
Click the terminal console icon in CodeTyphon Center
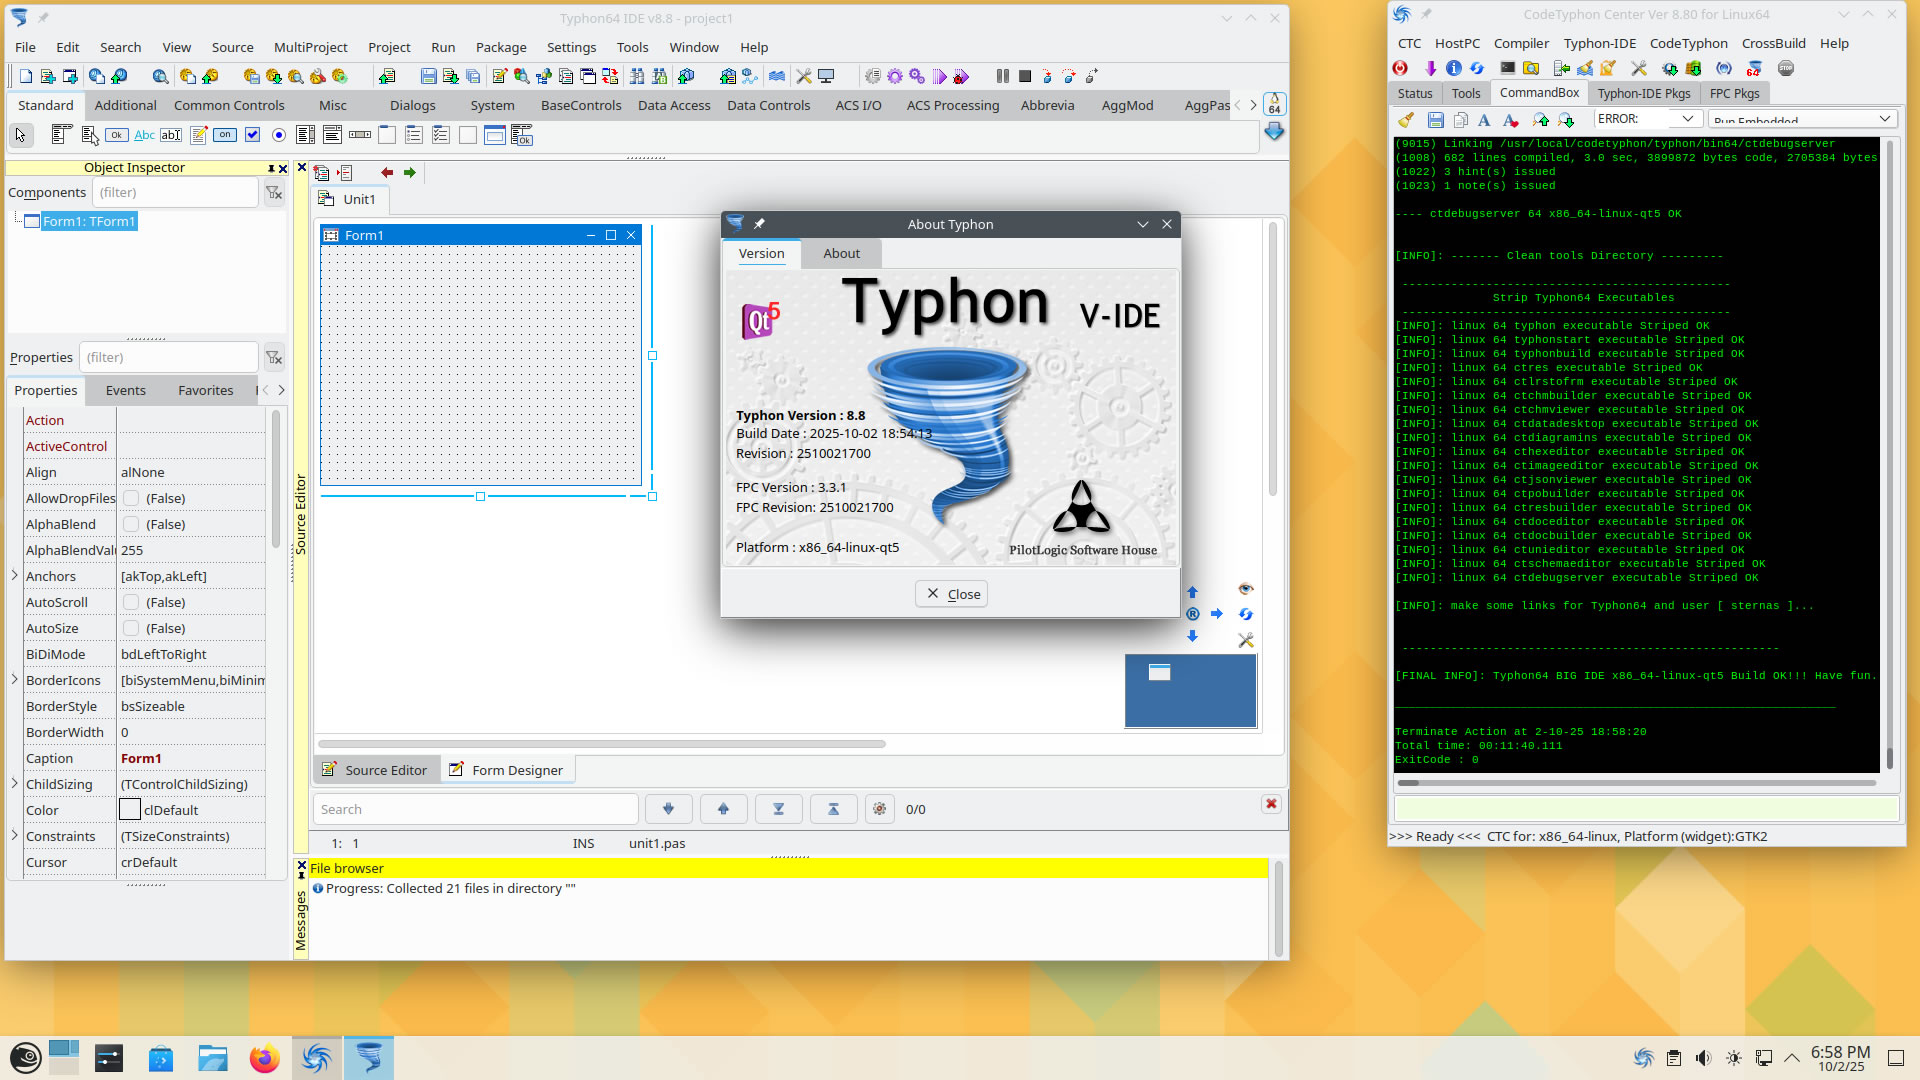[x=1507, y=68]
